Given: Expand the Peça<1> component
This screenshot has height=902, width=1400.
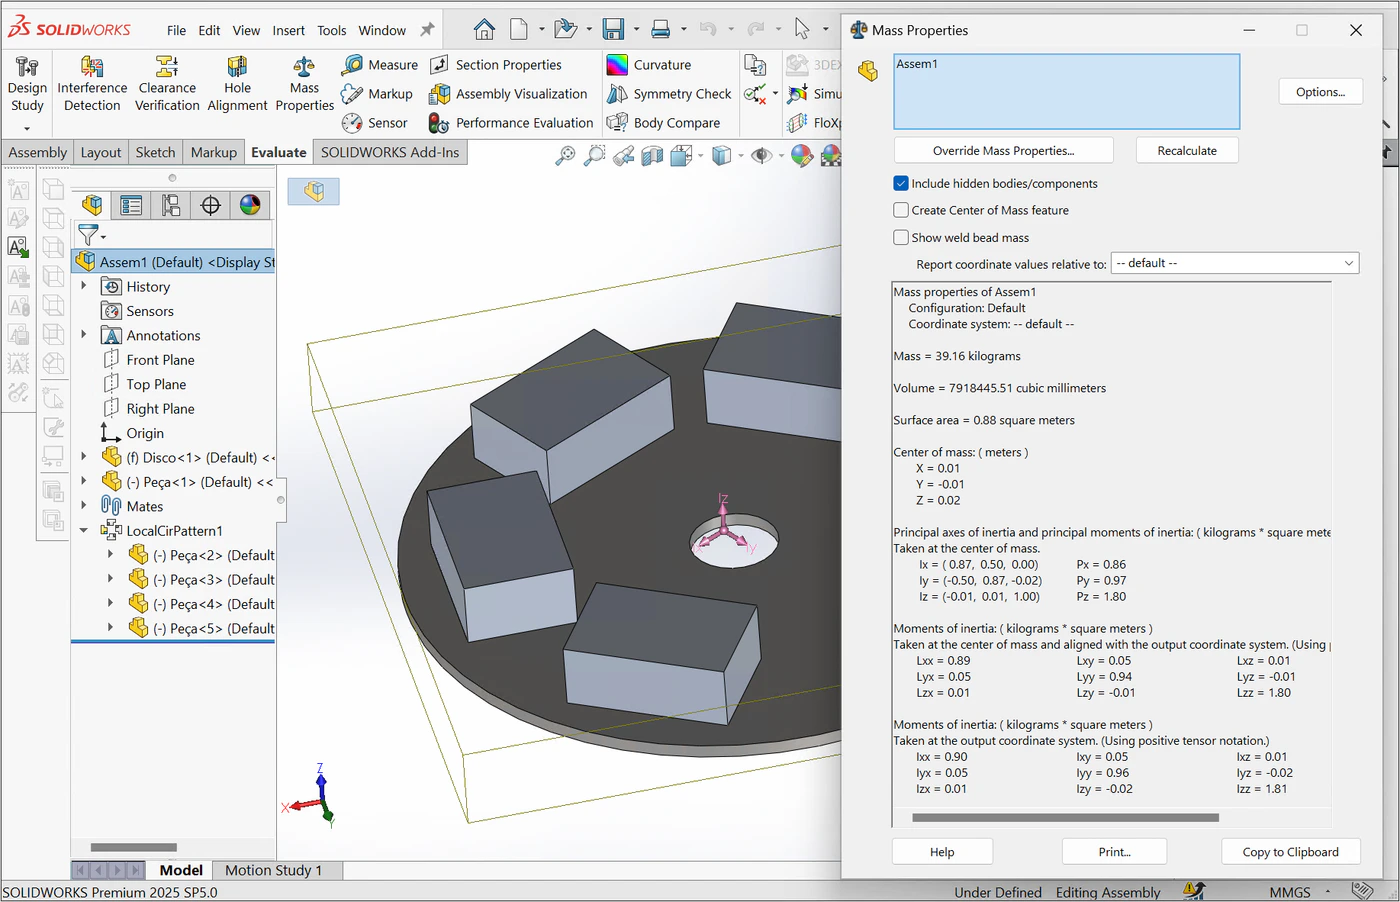Looking at the screenshot, I should [x=84, y=481].
